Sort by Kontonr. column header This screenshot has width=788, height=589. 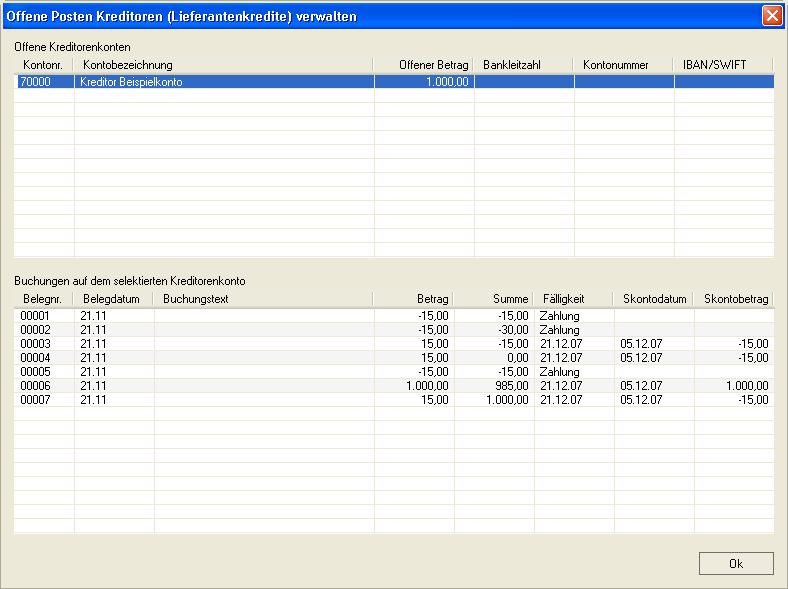[x=43, y=64]
